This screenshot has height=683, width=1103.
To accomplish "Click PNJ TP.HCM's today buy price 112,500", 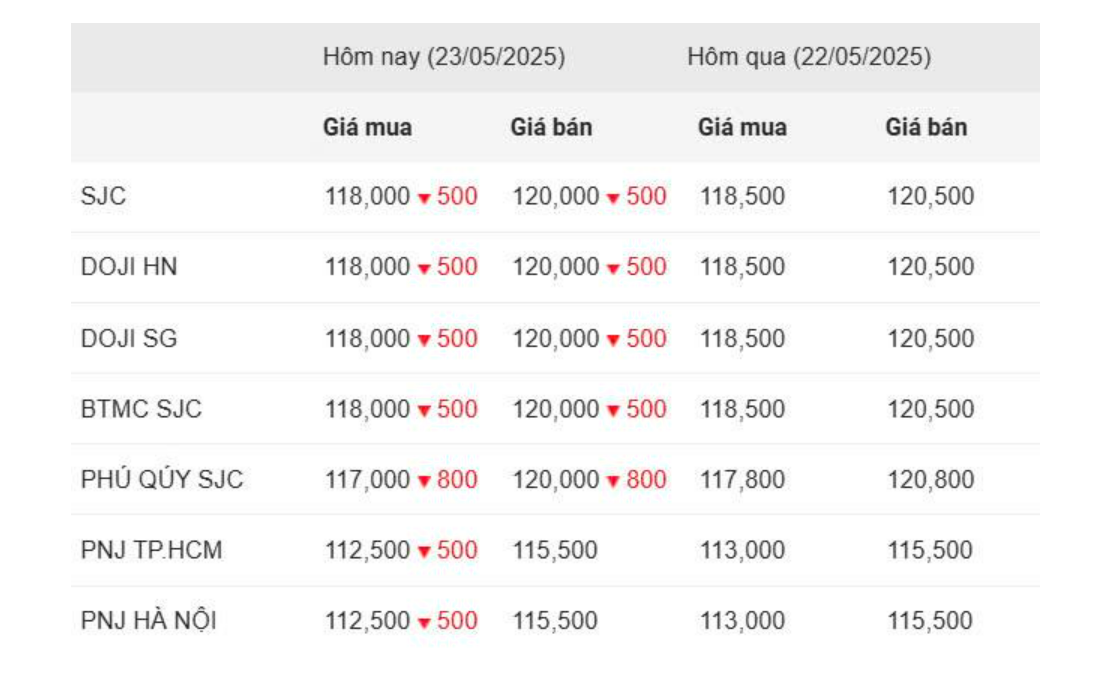I will (x=367, y=550).
